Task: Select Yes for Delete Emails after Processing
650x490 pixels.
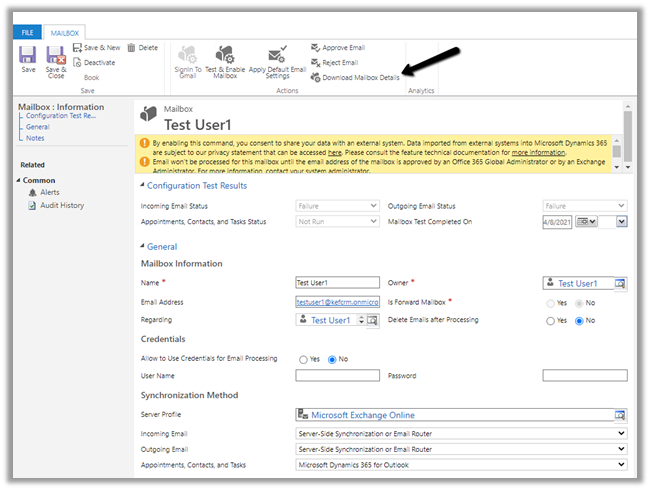Action: (x=550, y=320)
